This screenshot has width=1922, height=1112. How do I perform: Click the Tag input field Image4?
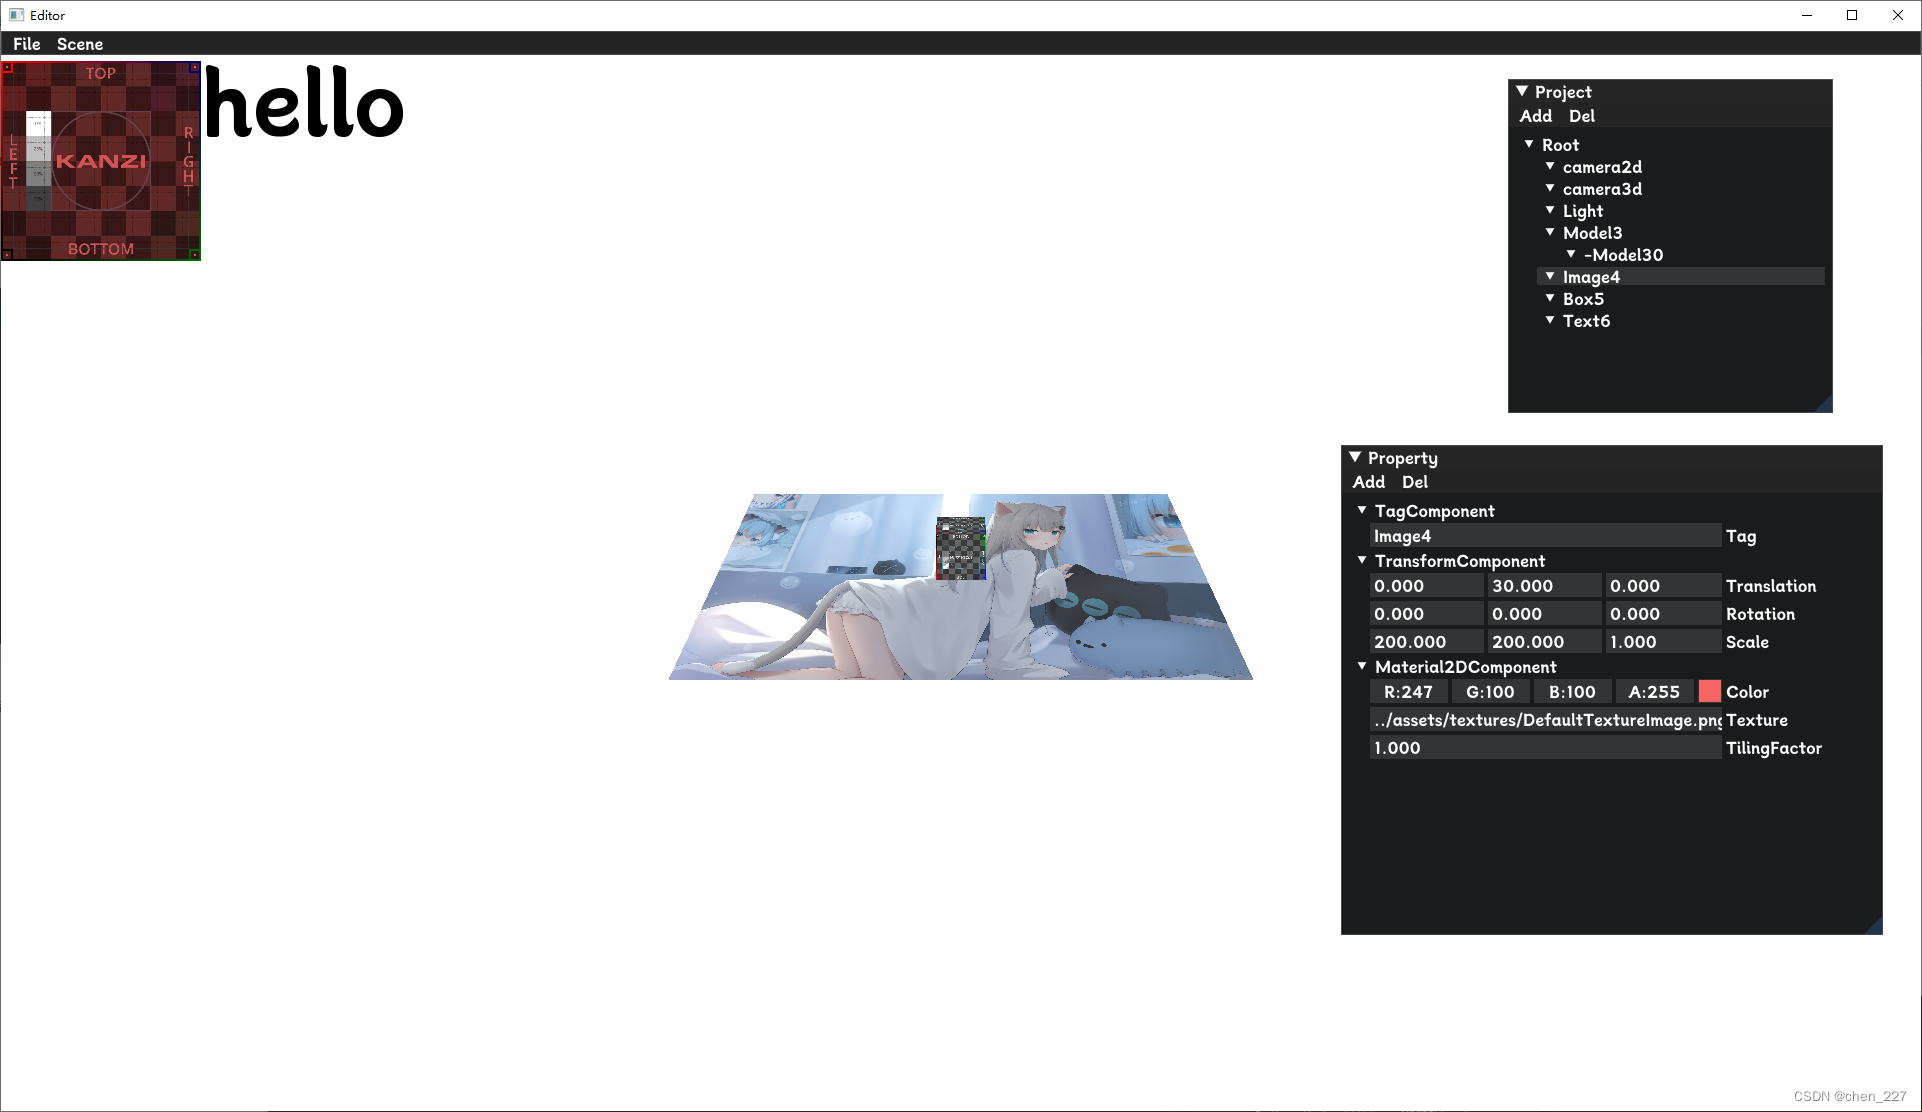click(1545, 536)
